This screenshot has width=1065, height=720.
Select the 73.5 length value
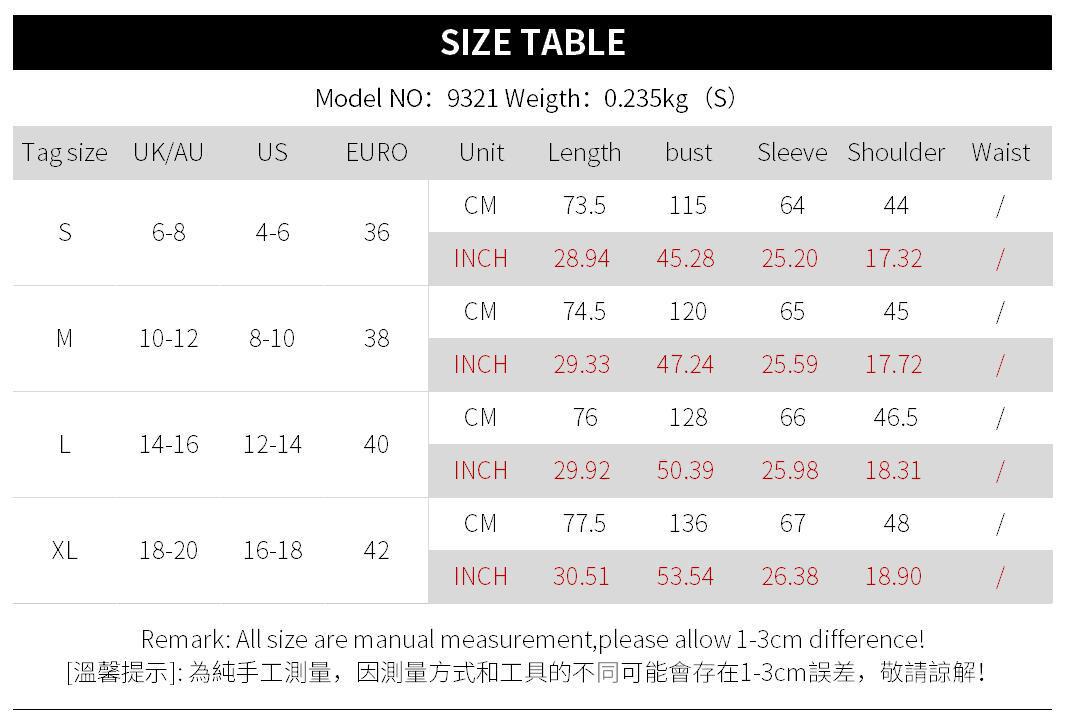[x=584, y=206]
